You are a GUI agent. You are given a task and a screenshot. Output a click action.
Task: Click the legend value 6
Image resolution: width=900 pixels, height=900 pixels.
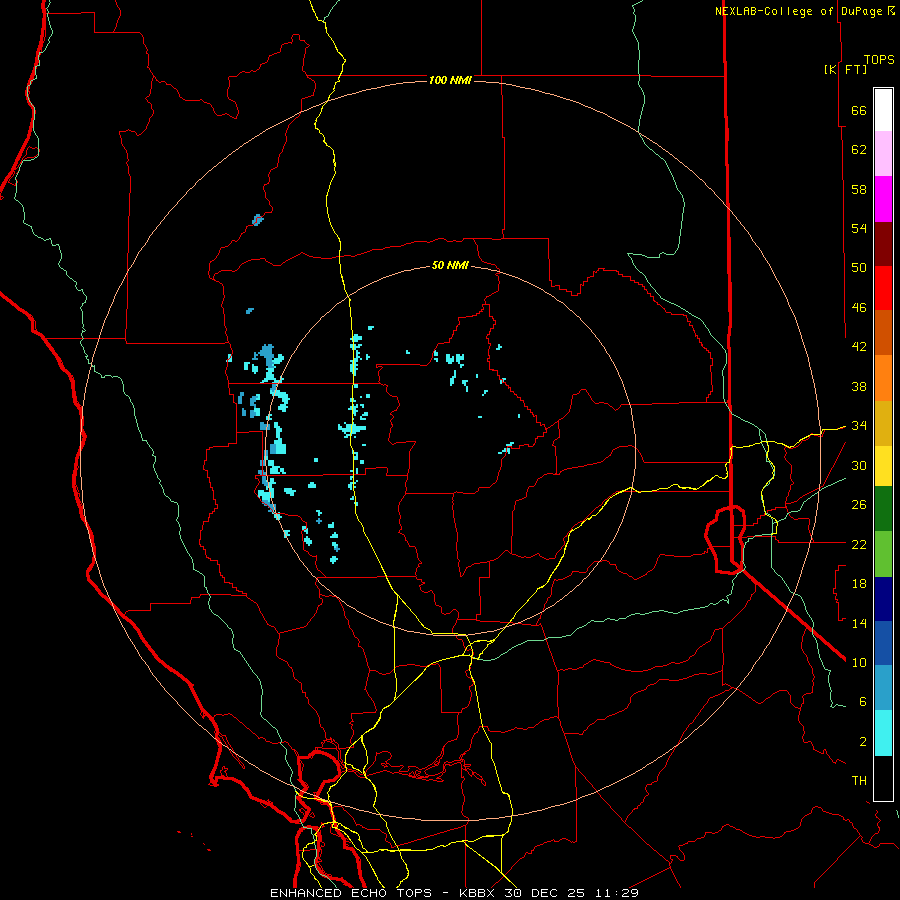click(863, 702)
